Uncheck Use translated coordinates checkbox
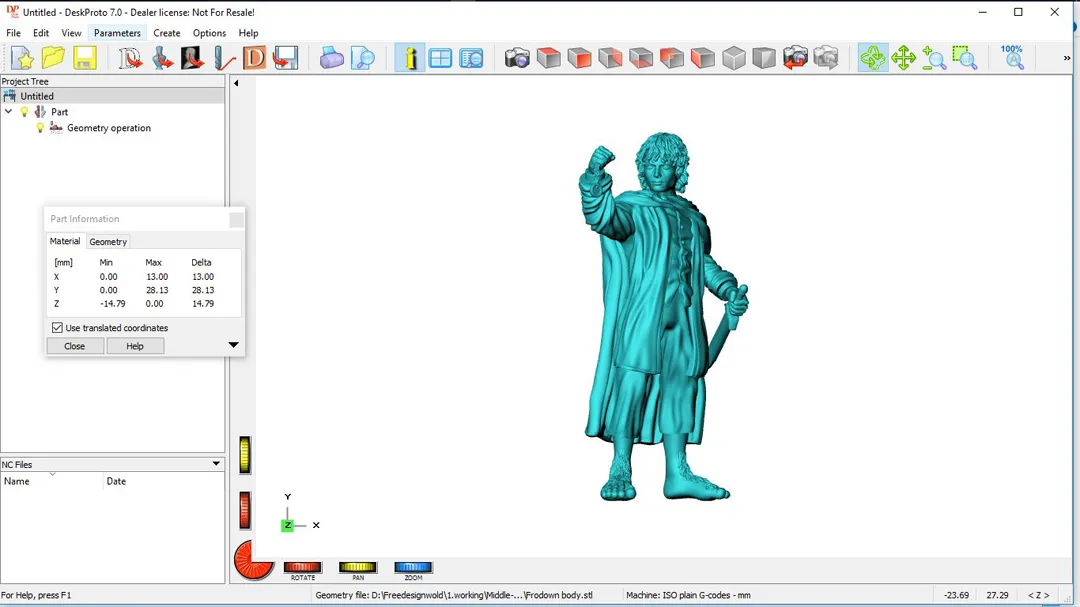1080x607 pixels. (57, 328)
